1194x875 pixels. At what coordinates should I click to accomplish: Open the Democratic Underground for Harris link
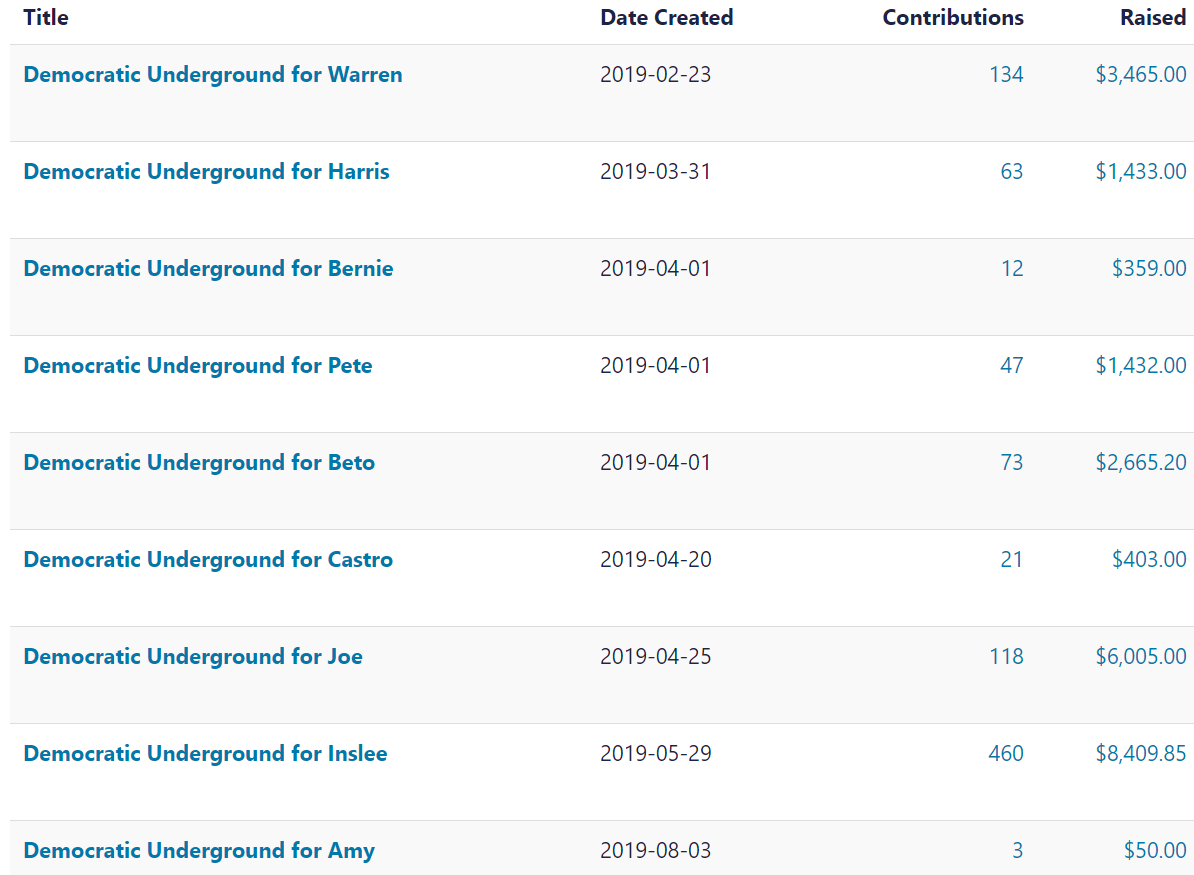[206, 172]
